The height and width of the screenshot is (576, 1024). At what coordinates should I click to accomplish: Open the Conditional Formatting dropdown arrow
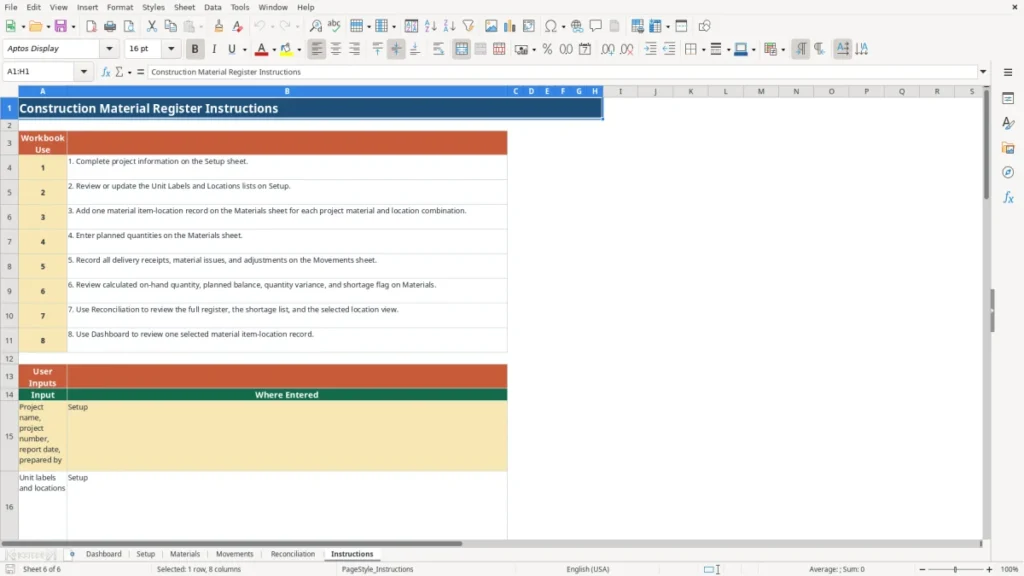click(783, 50)
